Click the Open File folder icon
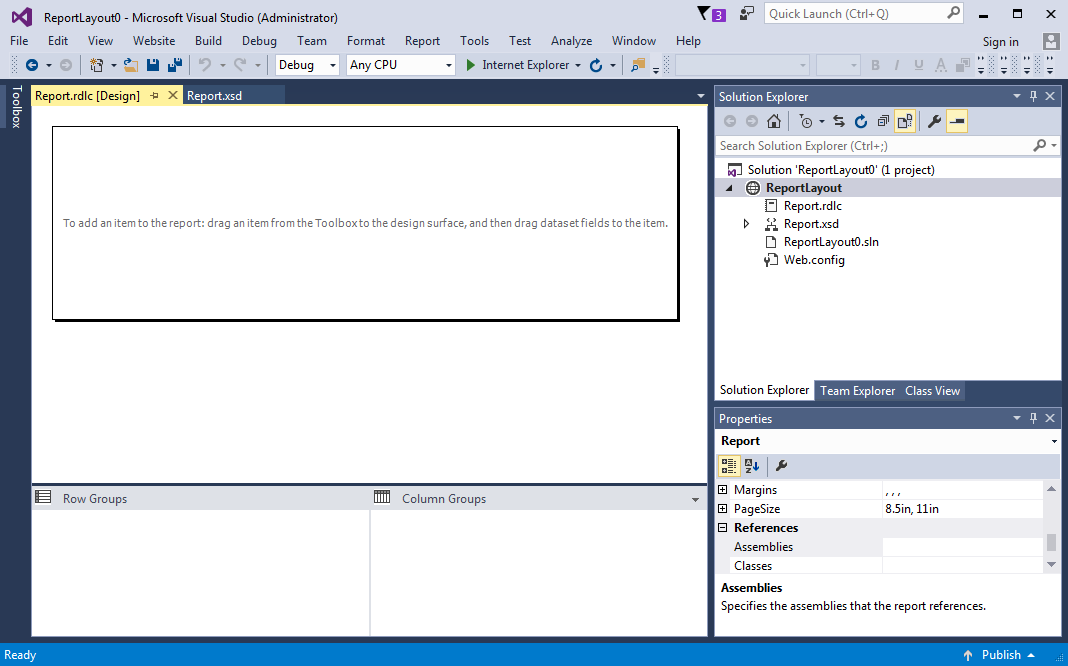Screen dimensions: 1068x666 131,65
